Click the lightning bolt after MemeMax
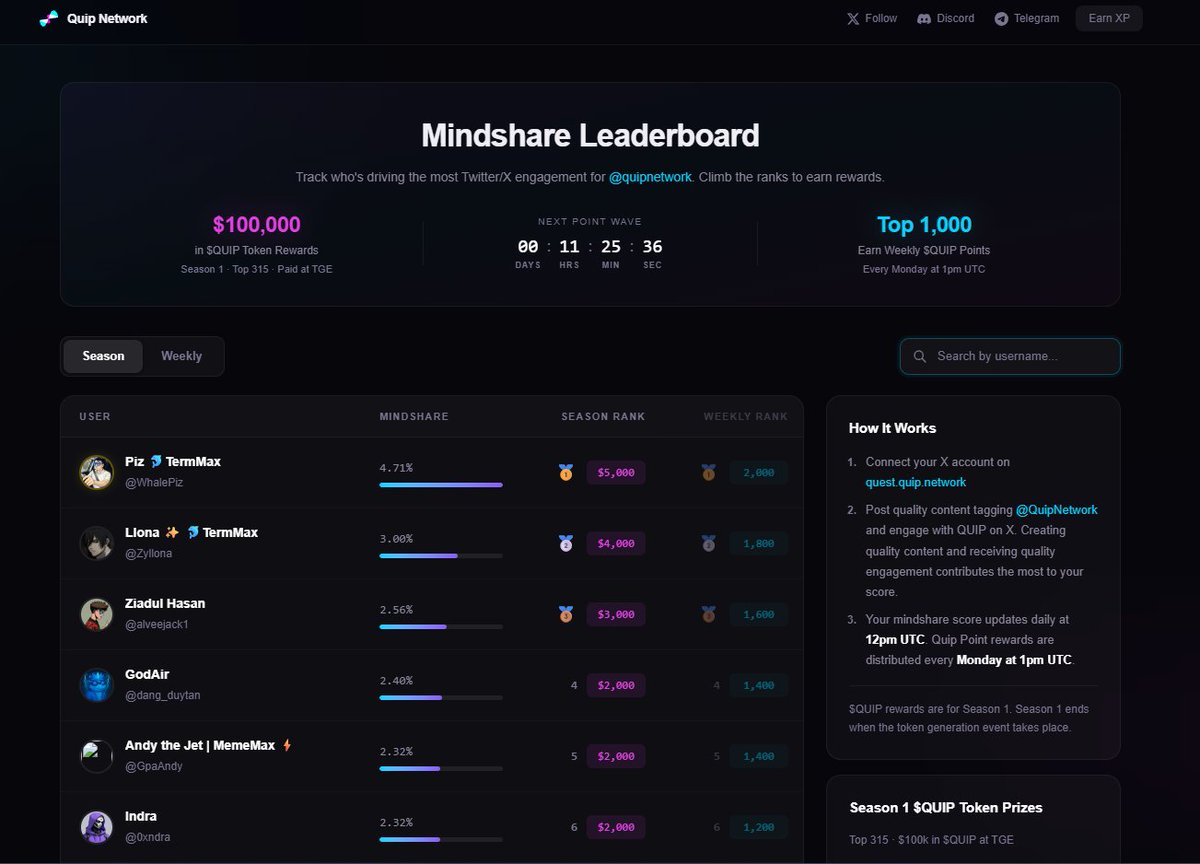The width and height of the screenshot is (1200, 864). [x=287, y=745]
